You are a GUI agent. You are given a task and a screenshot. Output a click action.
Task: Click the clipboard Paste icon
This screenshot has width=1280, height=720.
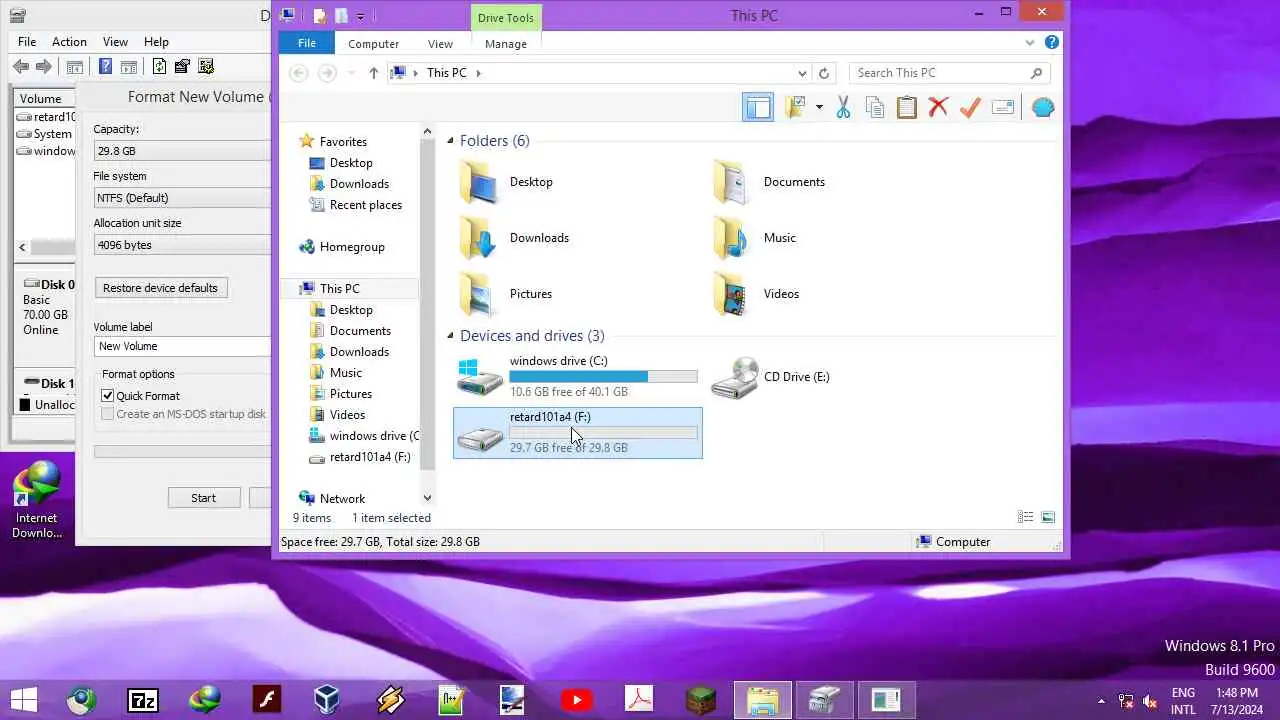pos(907,107)
